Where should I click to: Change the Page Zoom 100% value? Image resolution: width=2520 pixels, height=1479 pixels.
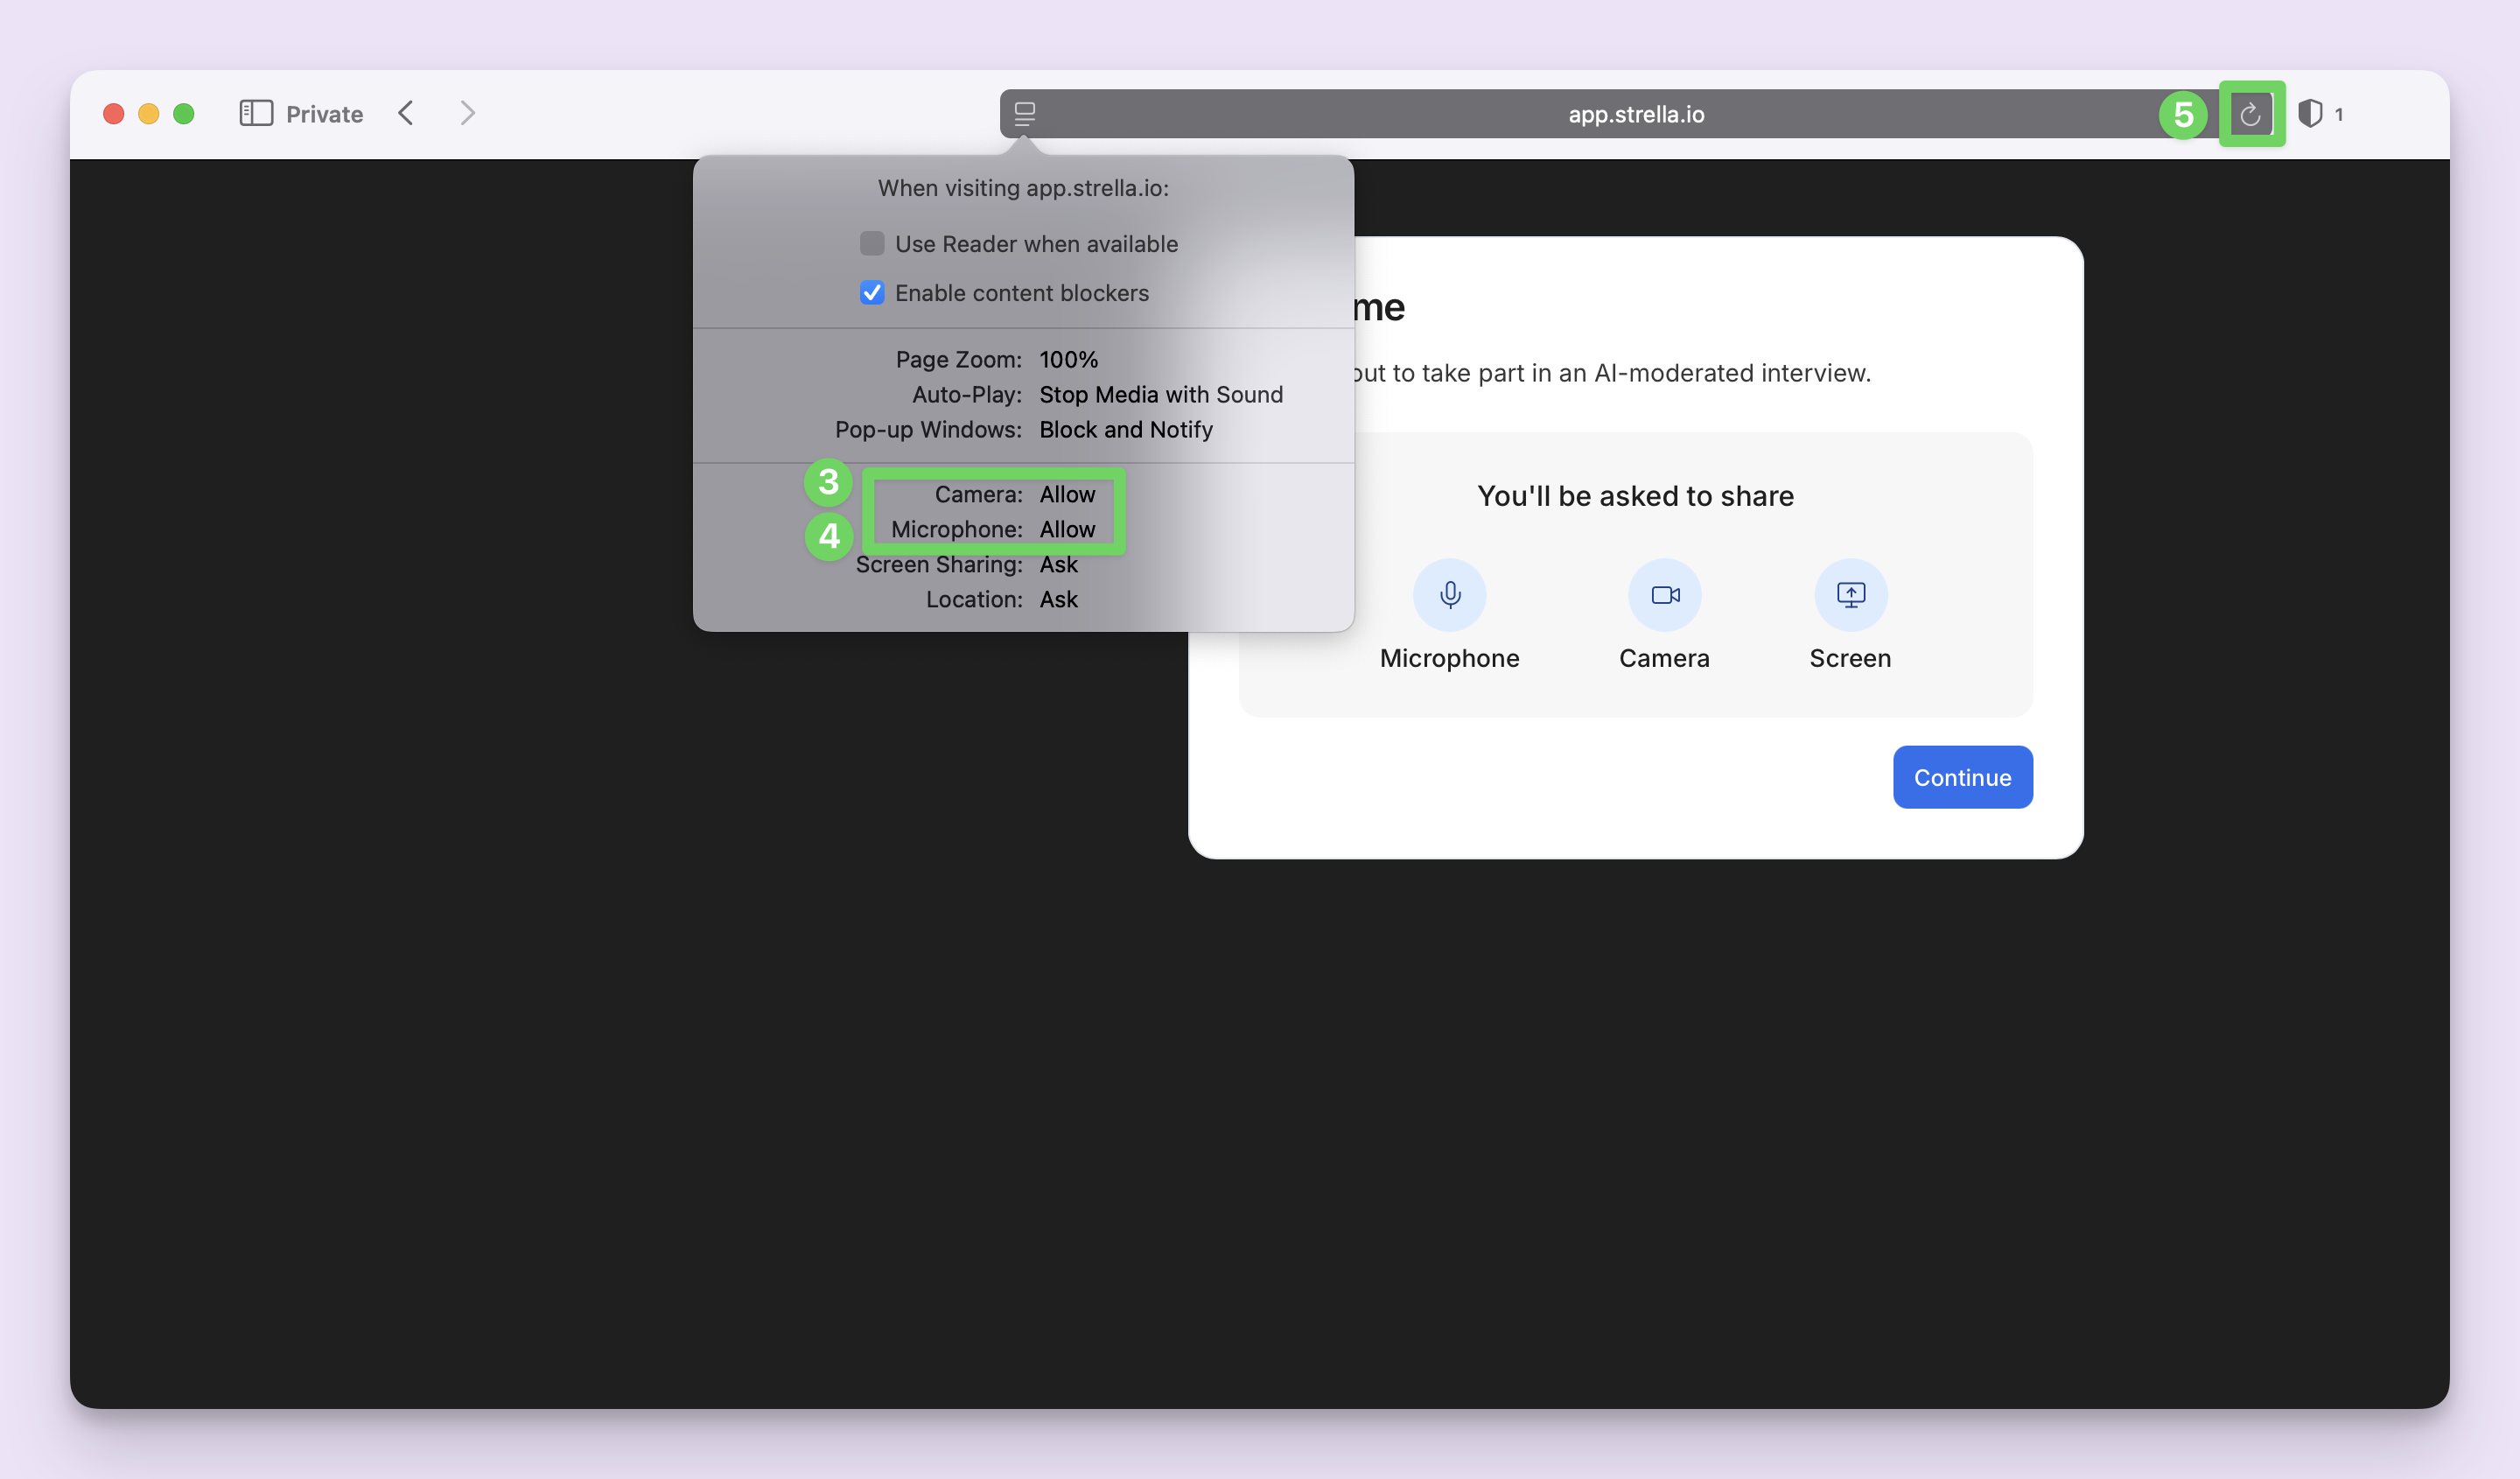[x=1068, y=360]
